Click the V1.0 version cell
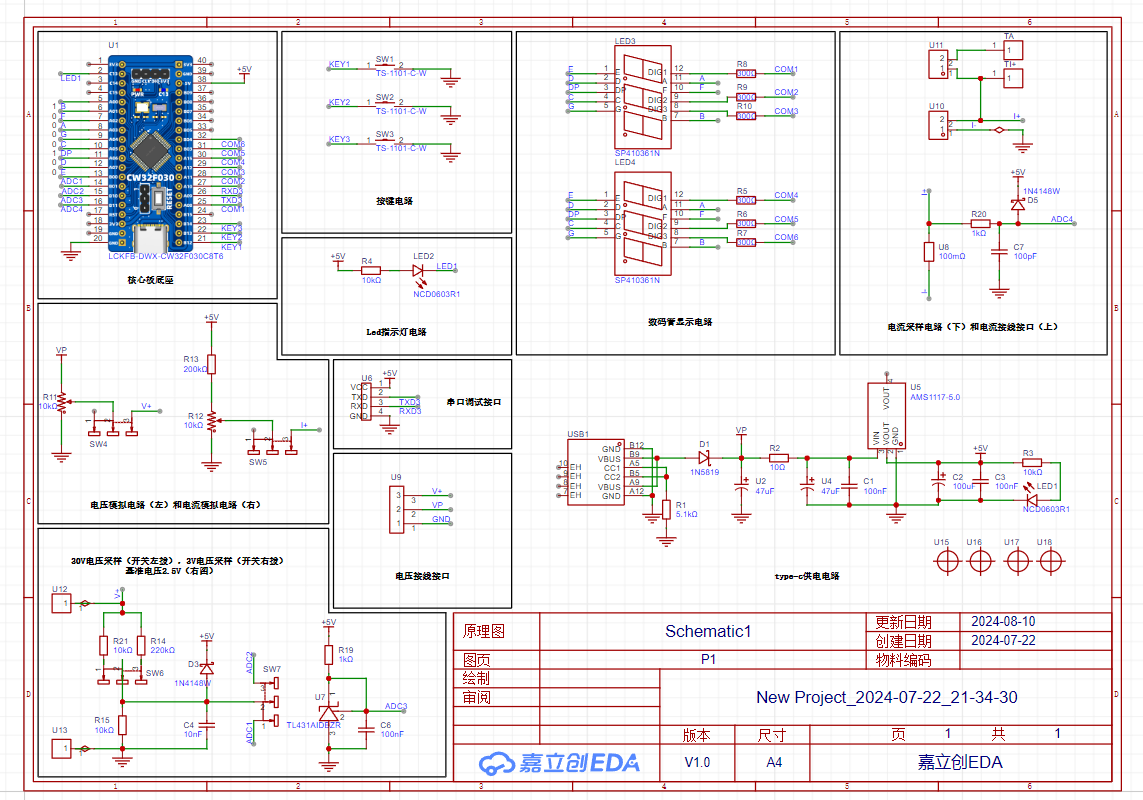 [697, 762]
